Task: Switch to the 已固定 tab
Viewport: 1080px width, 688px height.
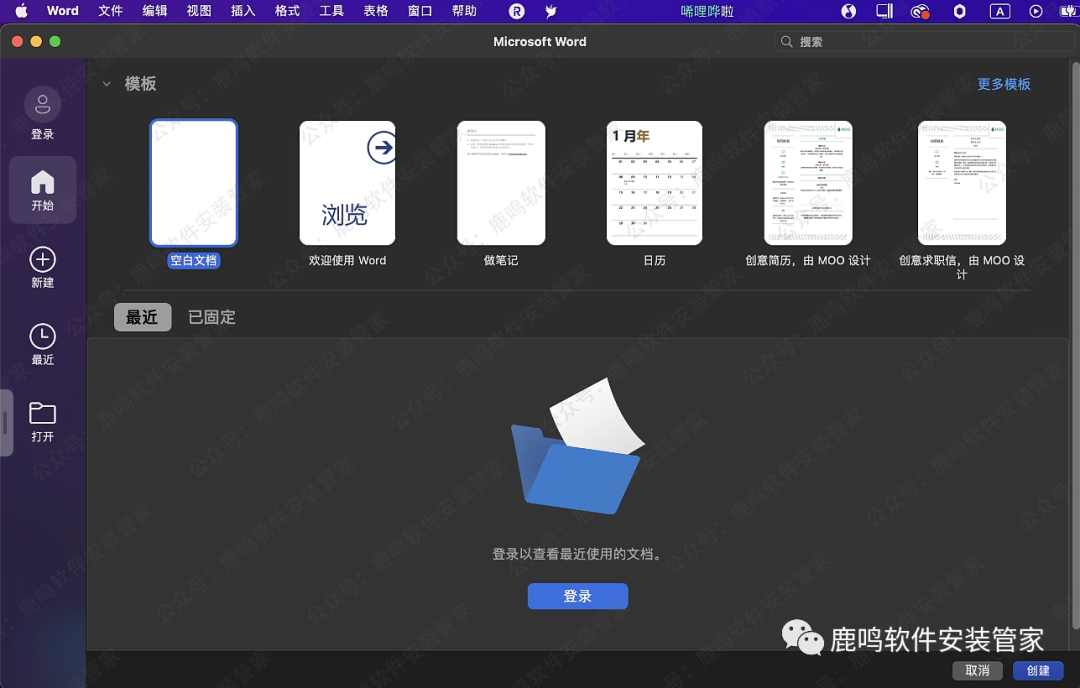Action: pyautogui.click(x=211, y=317)
